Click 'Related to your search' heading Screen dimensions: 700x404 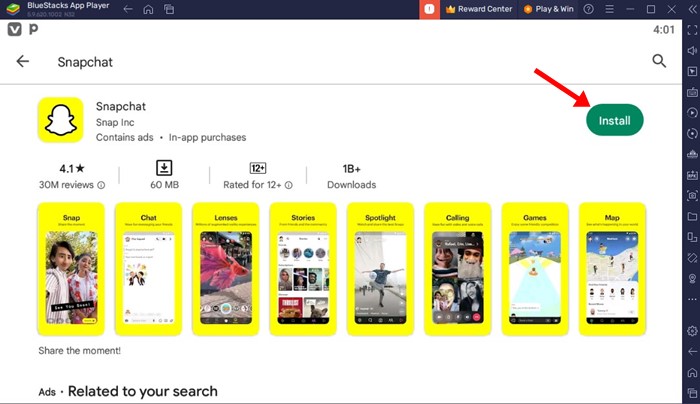(142, 392)
